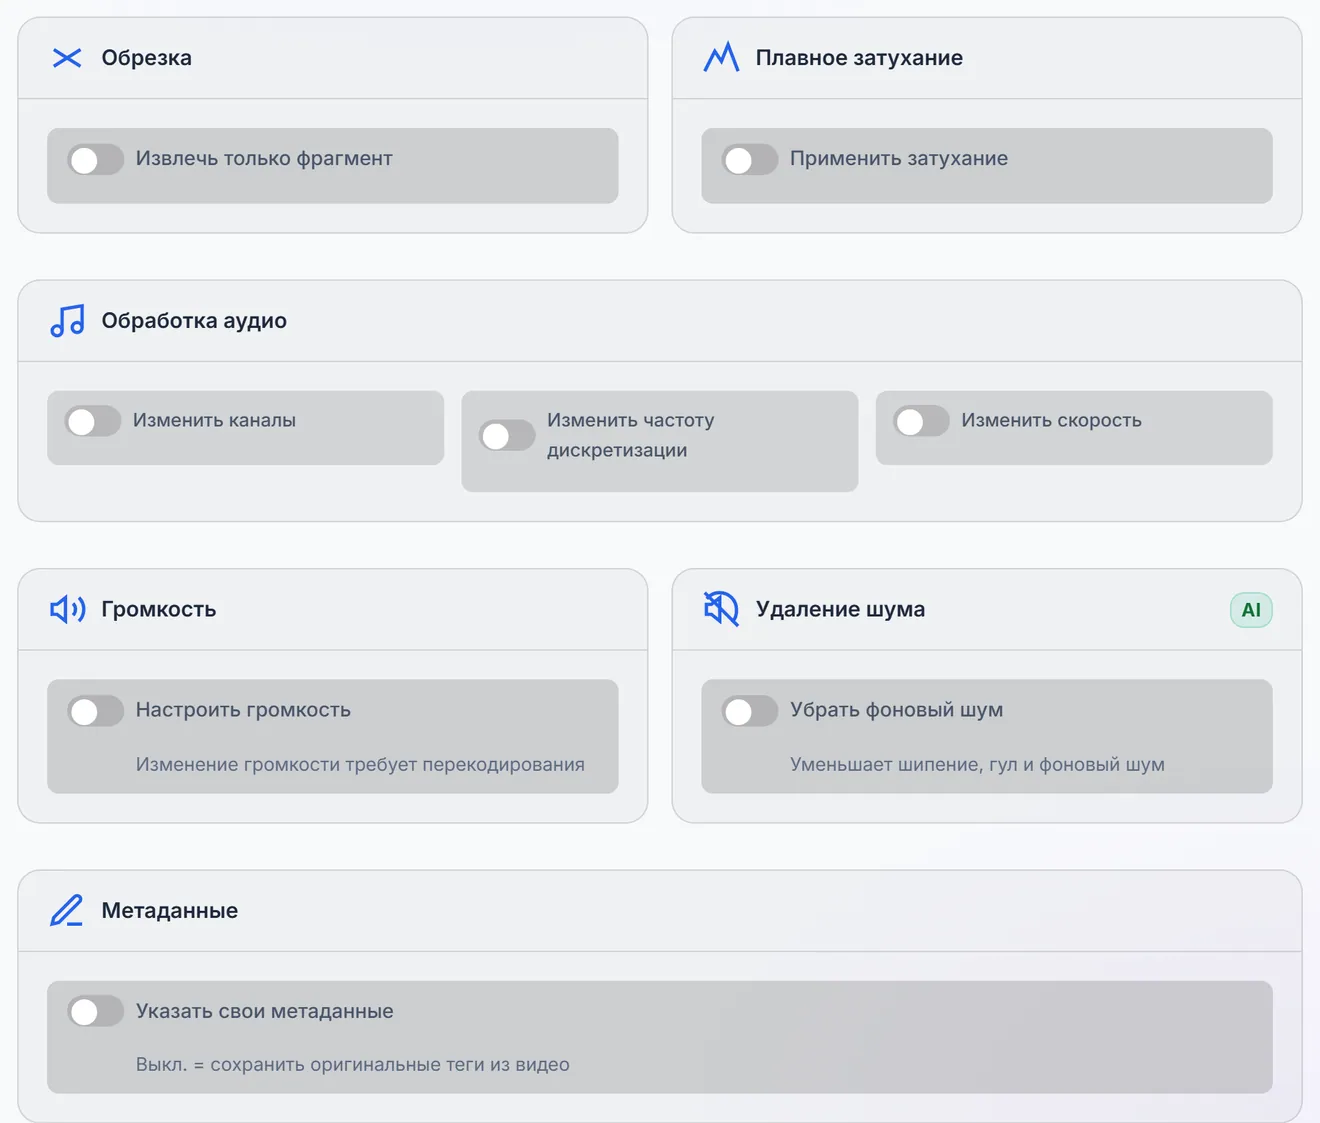Click the Извлечь только фрагмент label
Screen dimensions: 1320x1123
click(x=264, y=158)
